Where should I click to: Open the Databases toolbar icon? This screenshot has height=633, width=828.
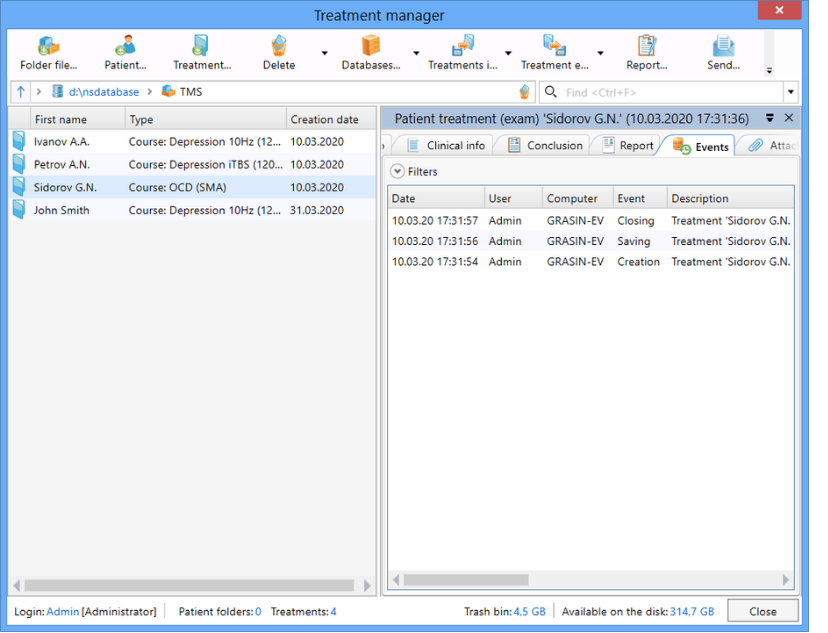pos(371,46)
